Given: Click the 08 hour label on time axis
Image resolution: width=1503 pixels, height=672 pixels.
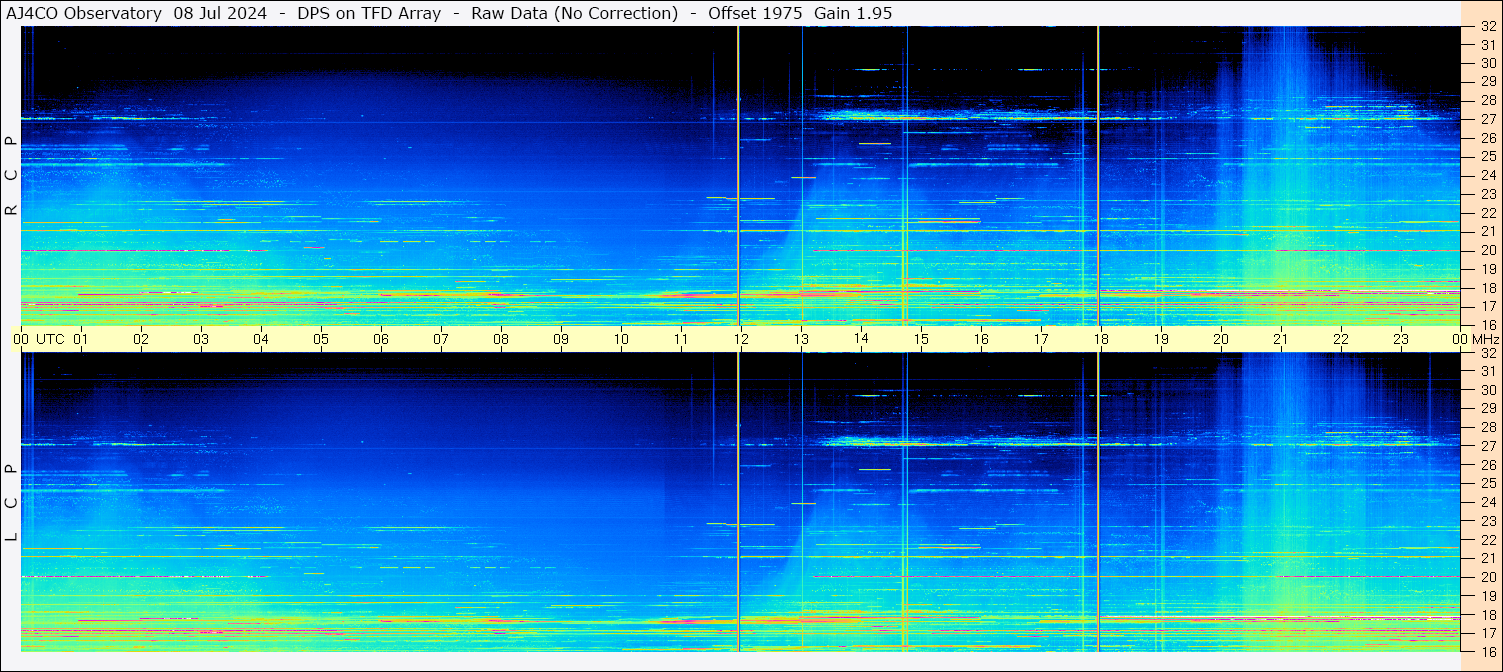Looking at the screenshot, I should (x=501, y=339).
